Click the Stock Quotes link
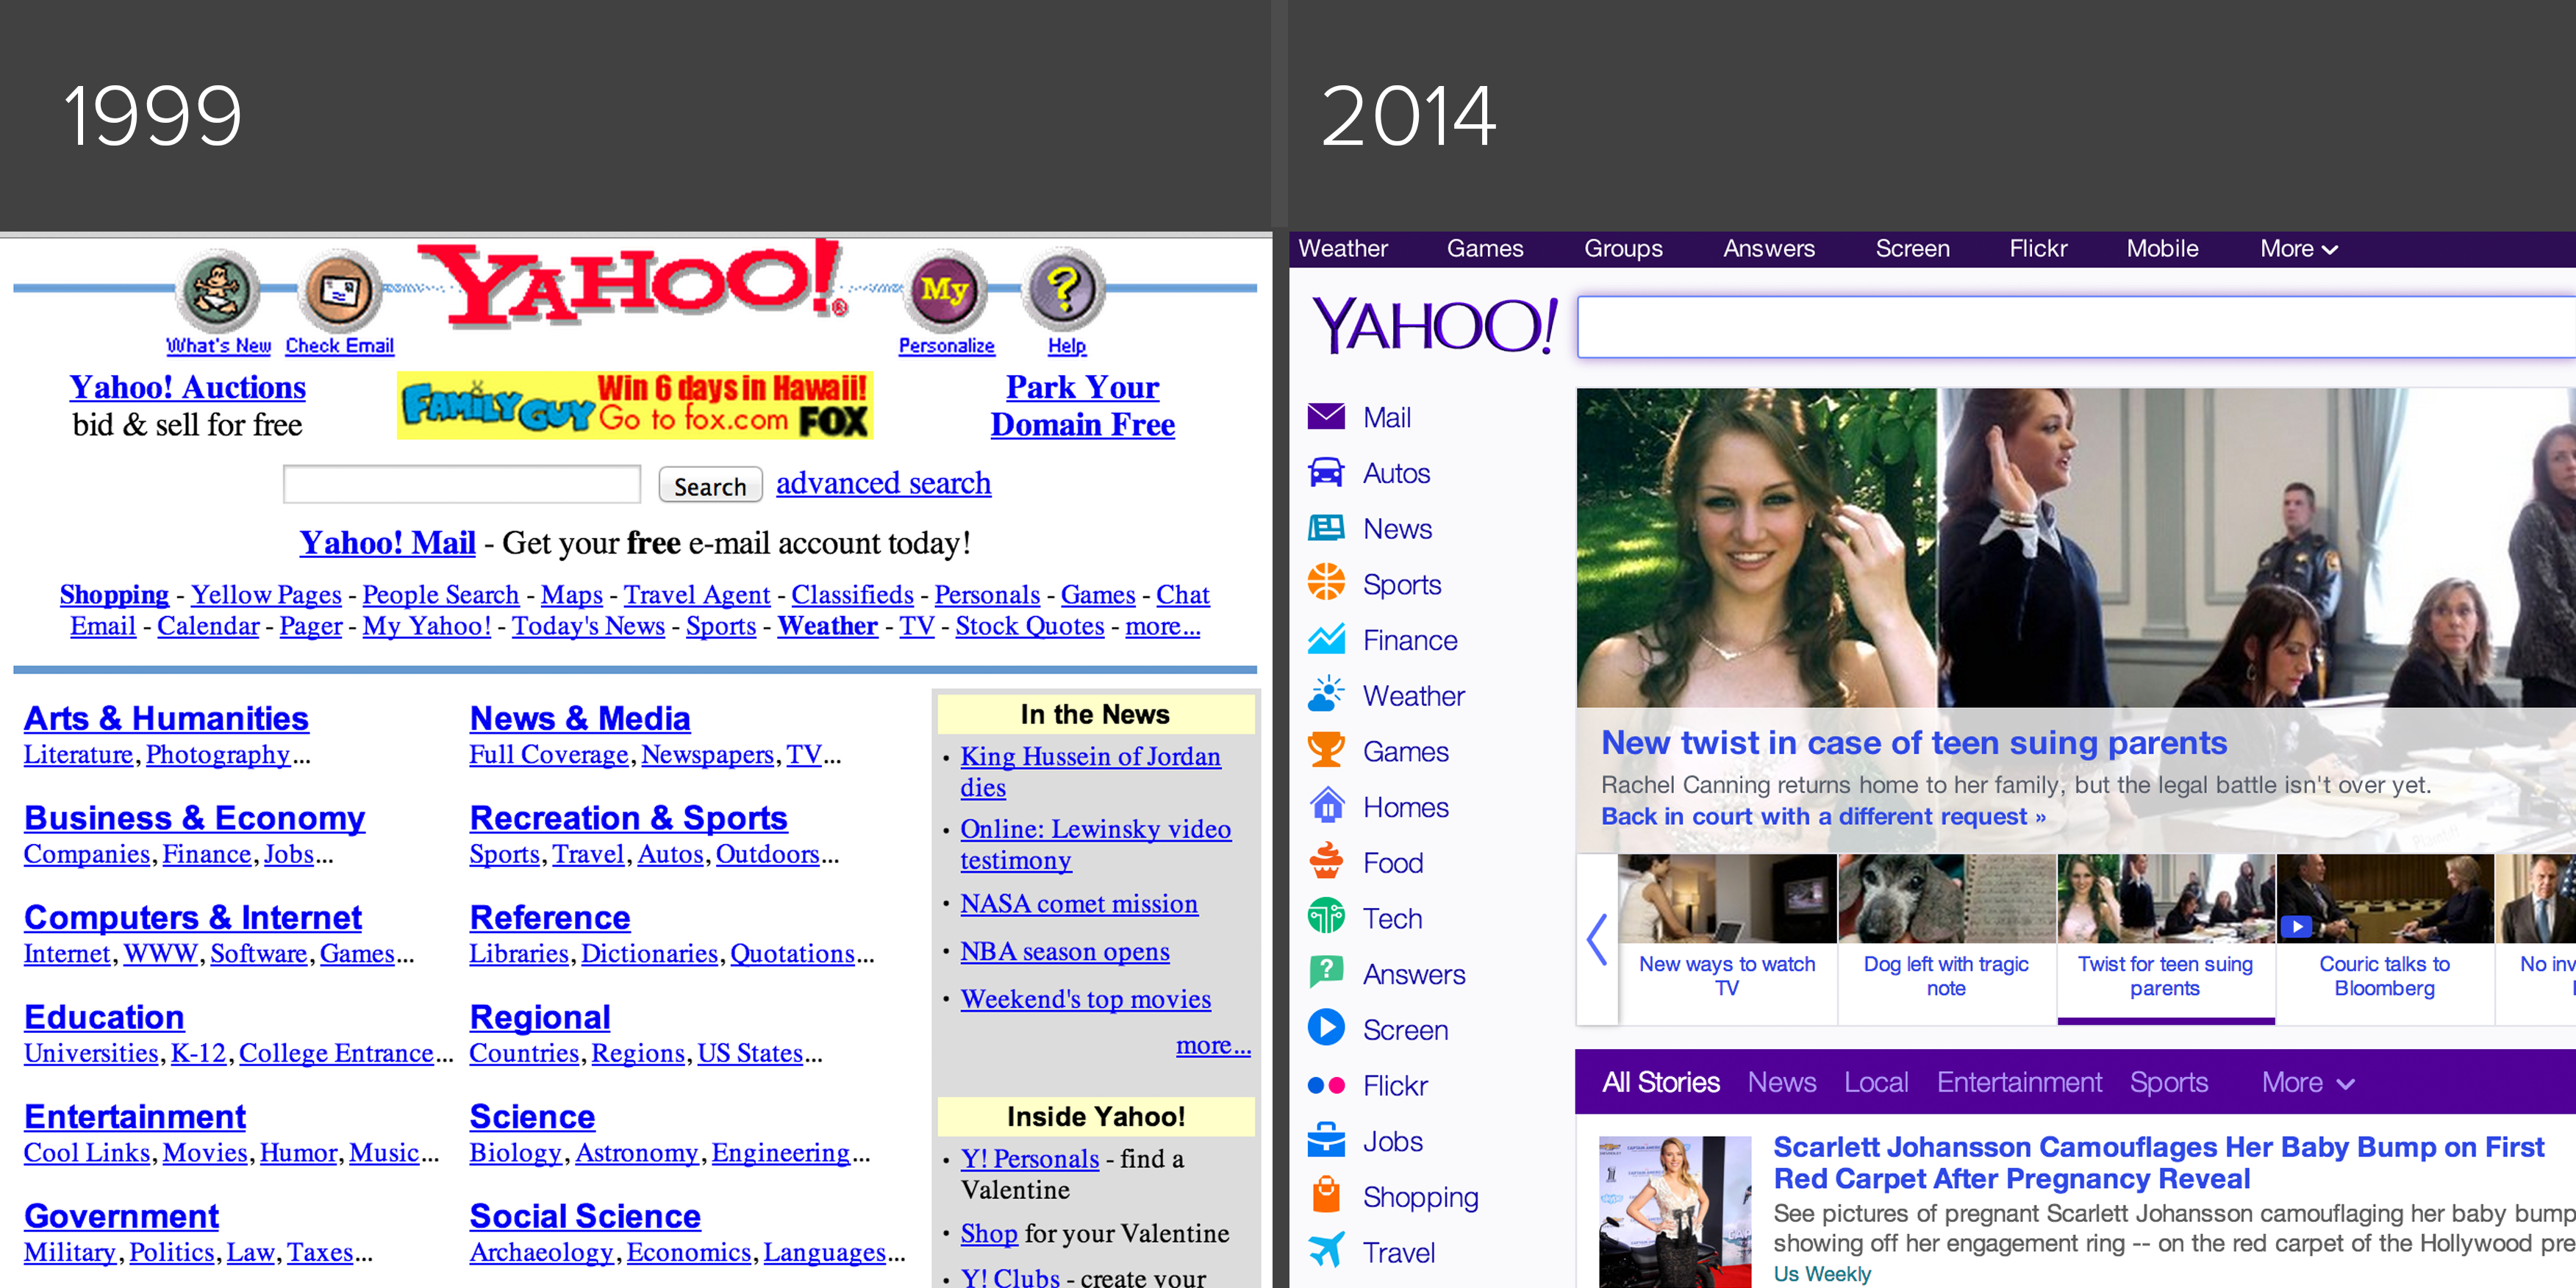This screenshot has width=2576, height=1288. 1029,626
